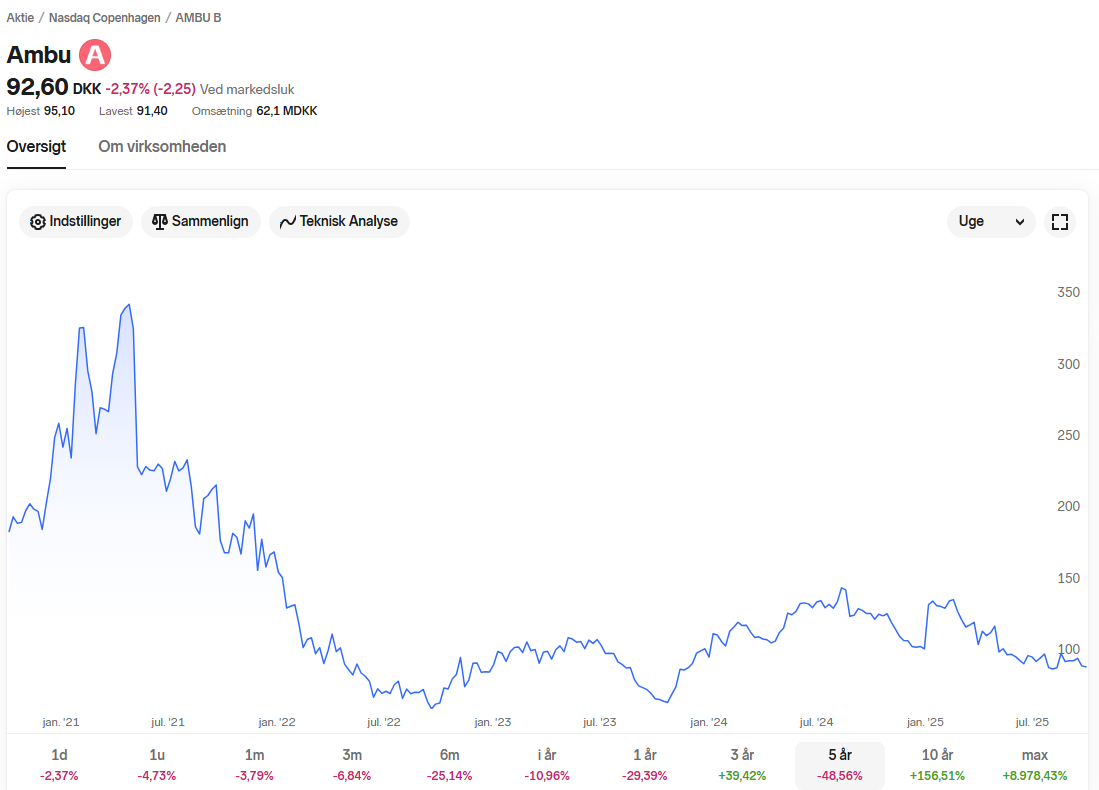
Task: Select the 10 år time range
Action: click(937, 764)
